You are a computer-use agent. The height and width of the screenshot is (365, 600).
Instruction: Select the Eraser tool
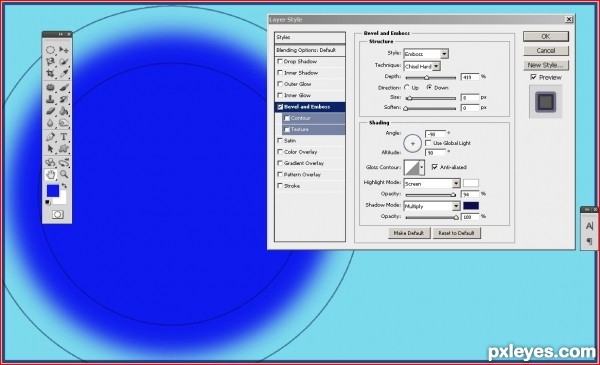click(x=50, y=111)
